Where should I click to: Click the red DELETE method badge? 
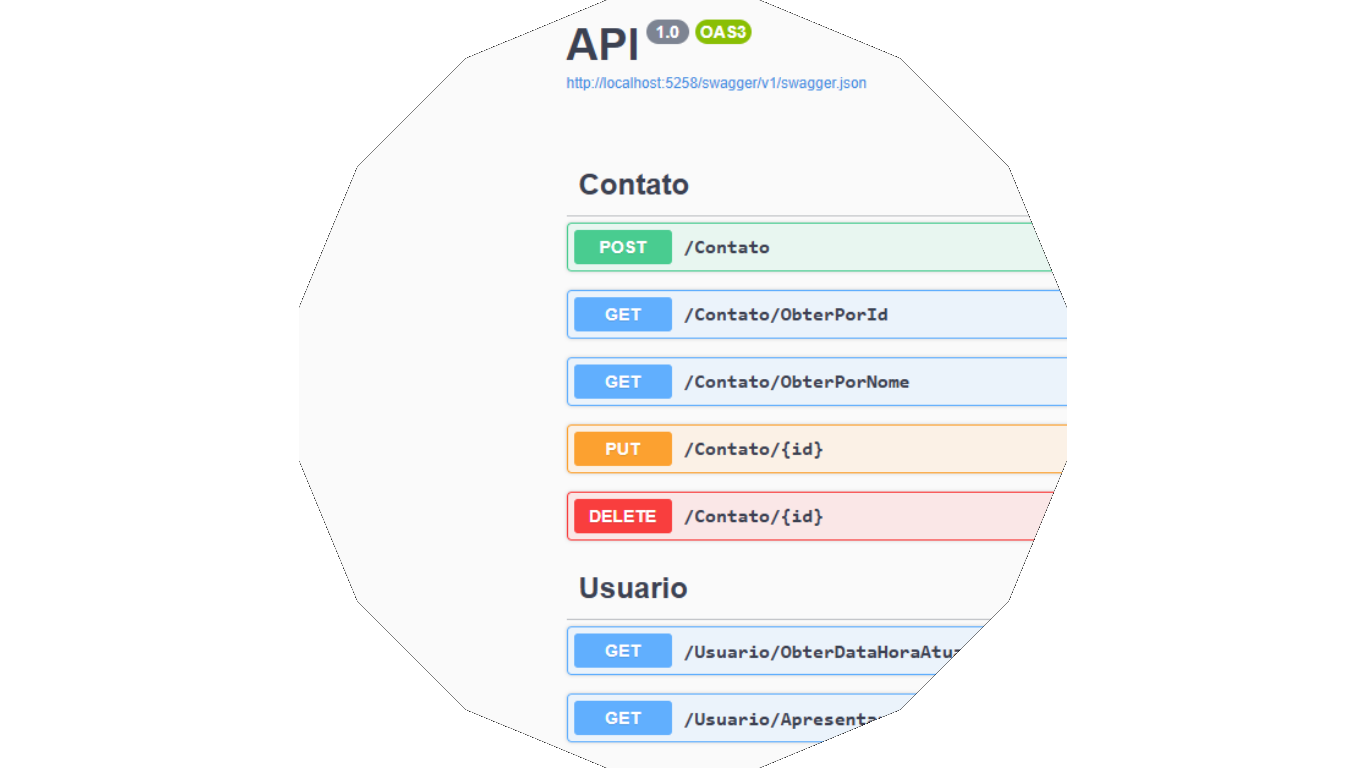[623, 516]
